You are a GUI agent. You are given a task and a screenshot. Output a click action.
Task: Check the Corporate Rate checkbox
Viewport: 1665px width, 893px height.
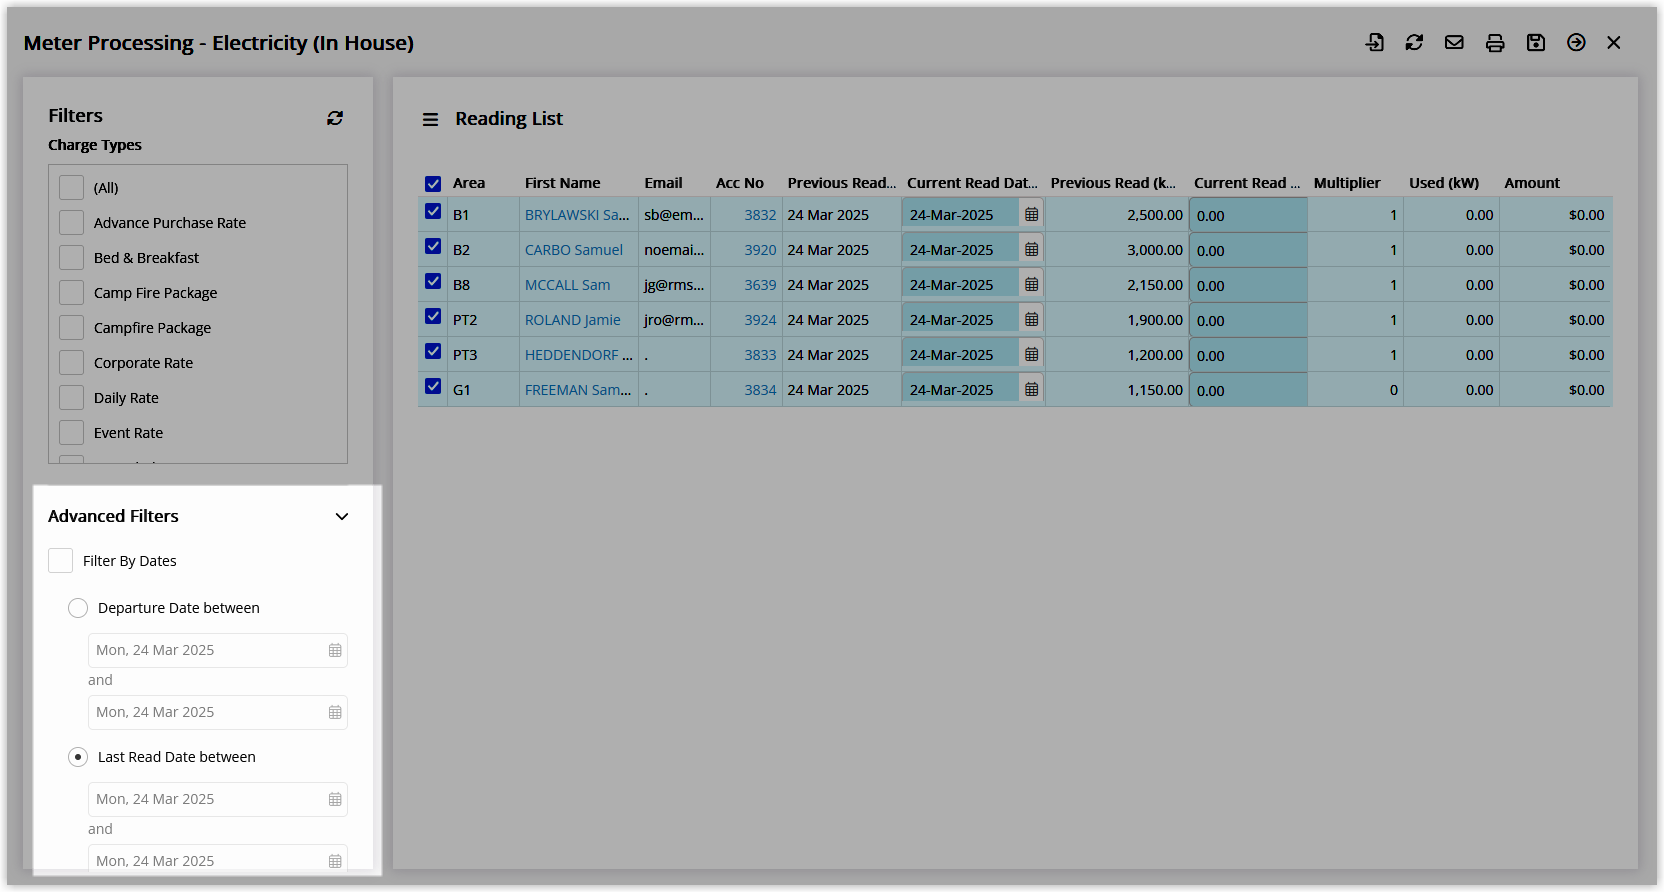coord(71,362)
